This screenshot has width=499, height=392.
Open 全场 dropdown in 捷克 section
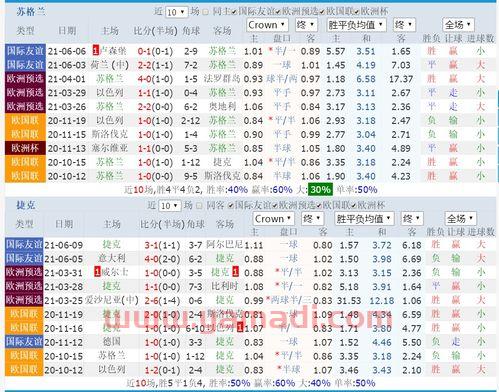click(x=460, y=219)
